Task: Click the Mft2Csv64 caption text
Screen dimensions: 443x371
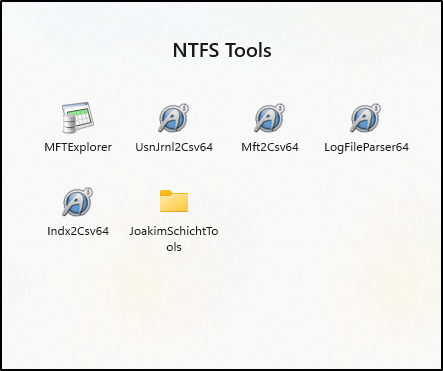Action: coord(270,147)
